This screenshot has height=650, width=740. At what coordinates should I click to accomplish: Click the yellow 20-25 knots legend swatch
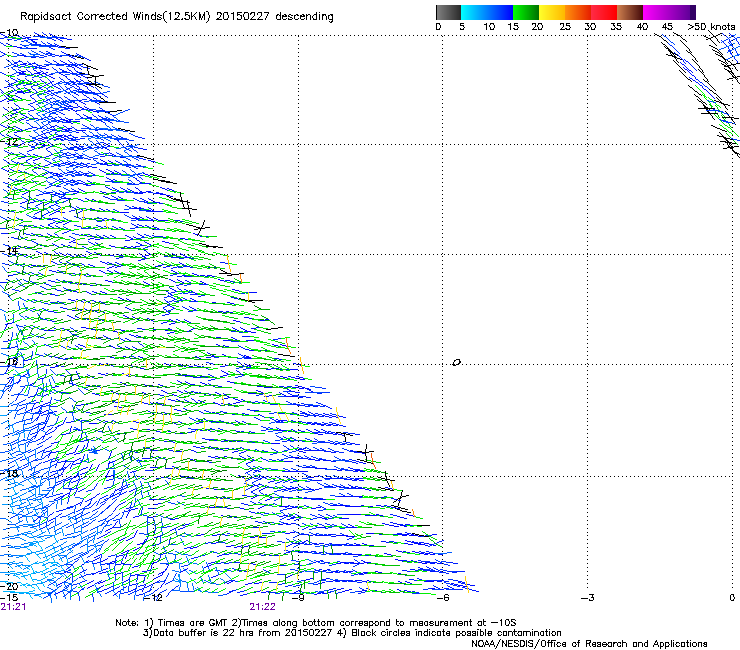point(552,12)
